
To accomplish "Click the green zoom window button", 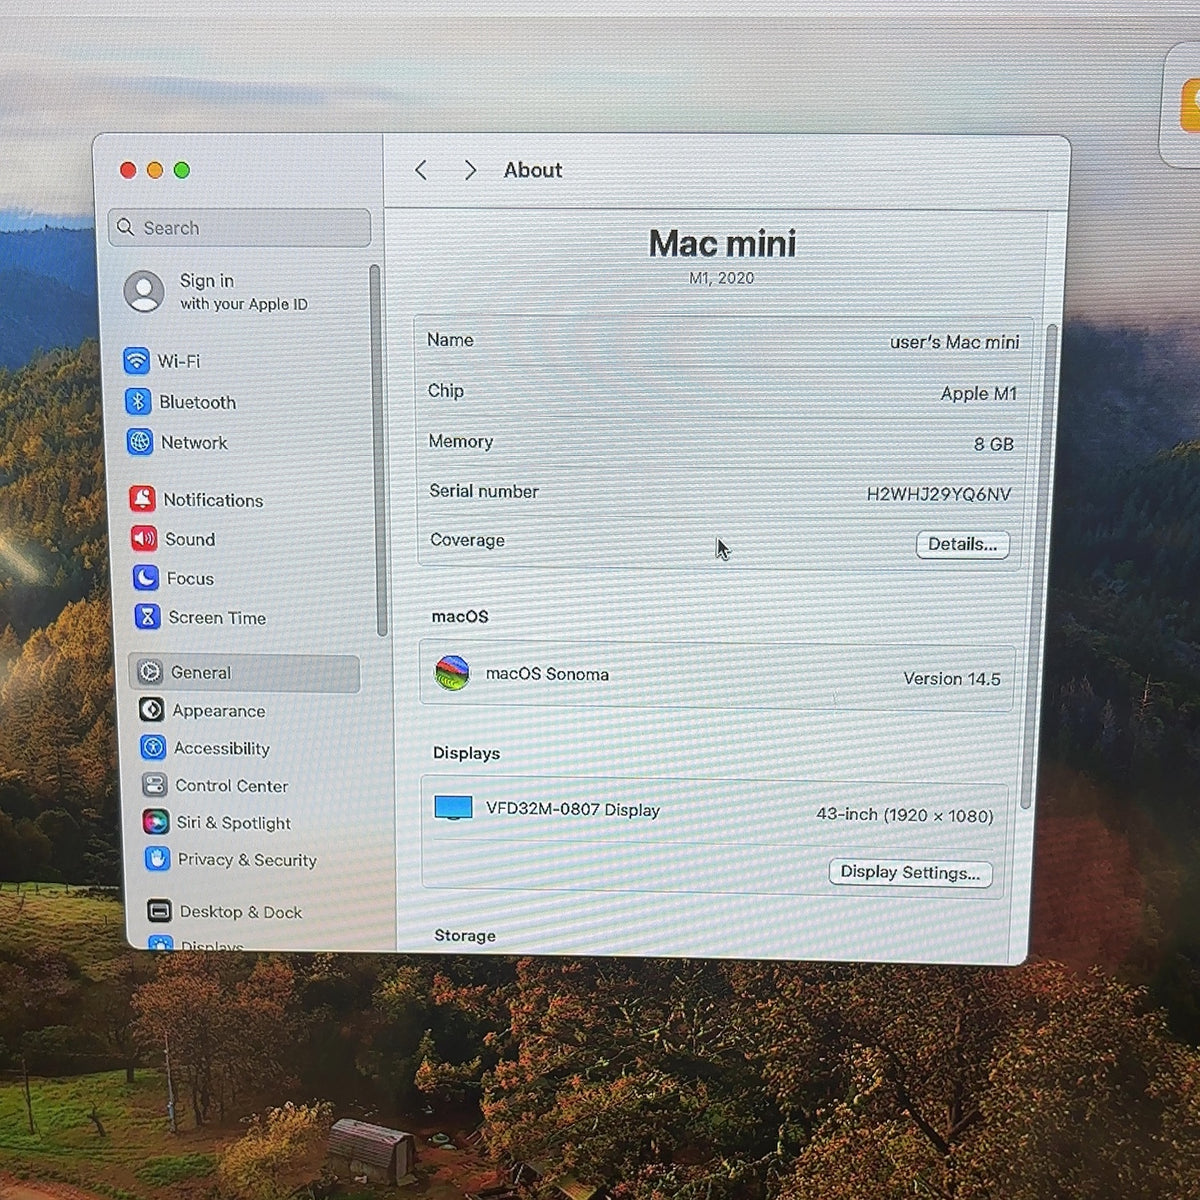I will tap(182, 170).
